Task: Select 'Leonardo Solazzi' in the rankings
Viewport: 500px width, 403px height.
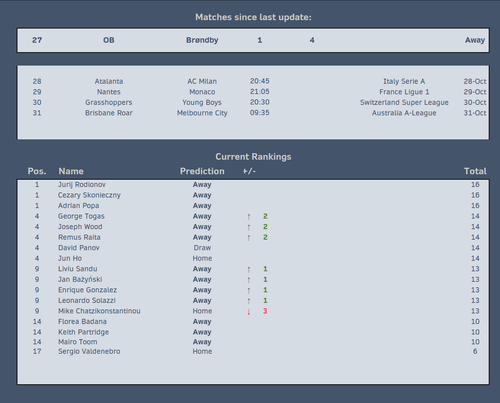Action: [87, 300]
